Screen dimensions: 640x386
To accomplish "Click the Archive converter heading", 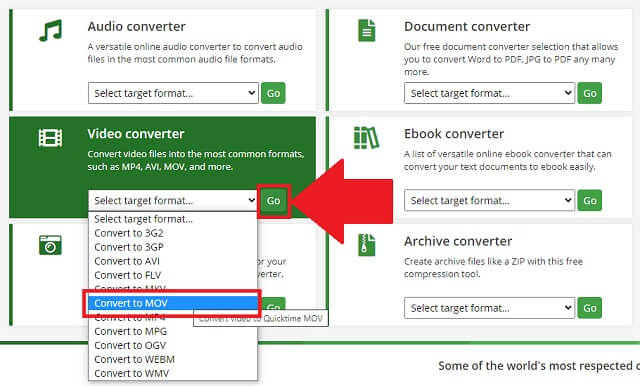I will (458, 241).
